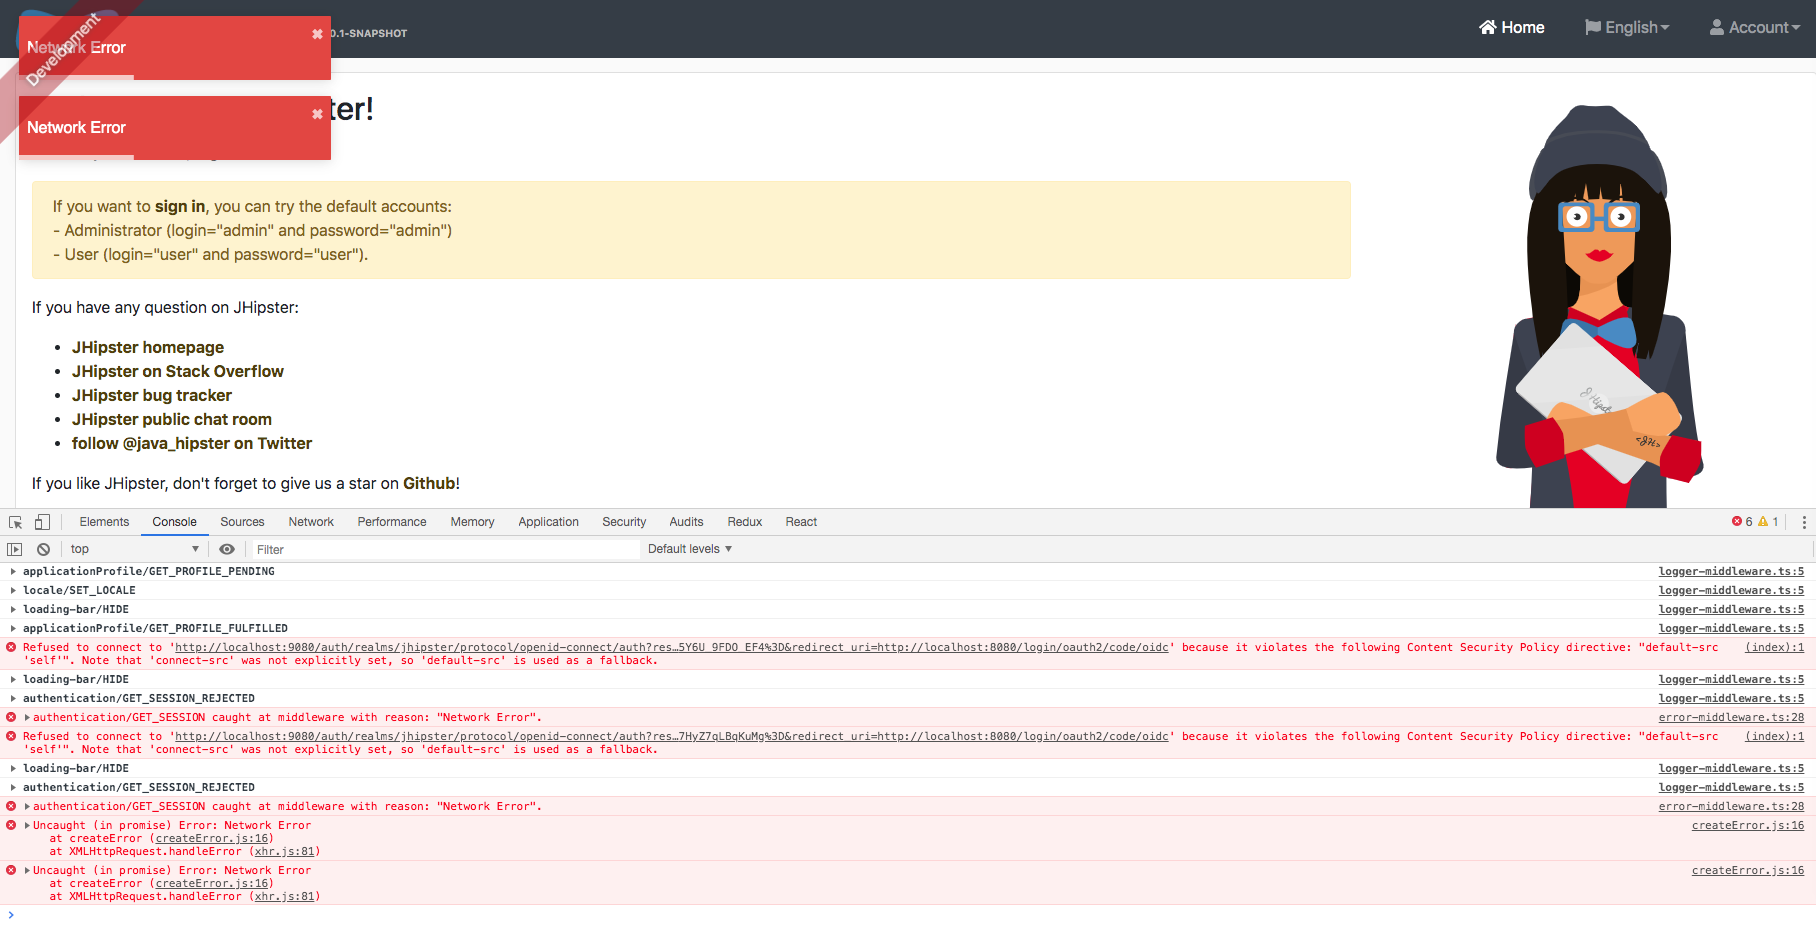Dismiss the top Network Error notification
Image resolution: width=1816 pixels, height=928 pixels.
tap(318, 33)
